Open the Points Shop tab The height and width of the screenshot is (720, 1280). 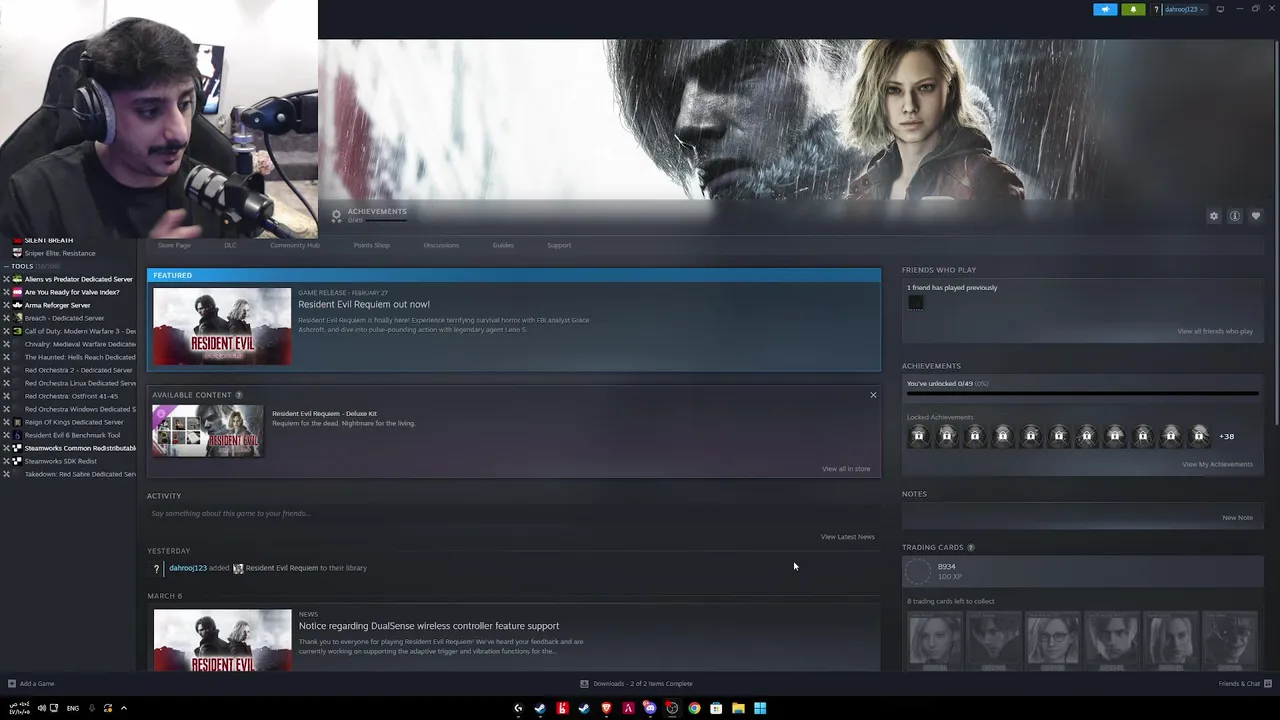point(371,245)
